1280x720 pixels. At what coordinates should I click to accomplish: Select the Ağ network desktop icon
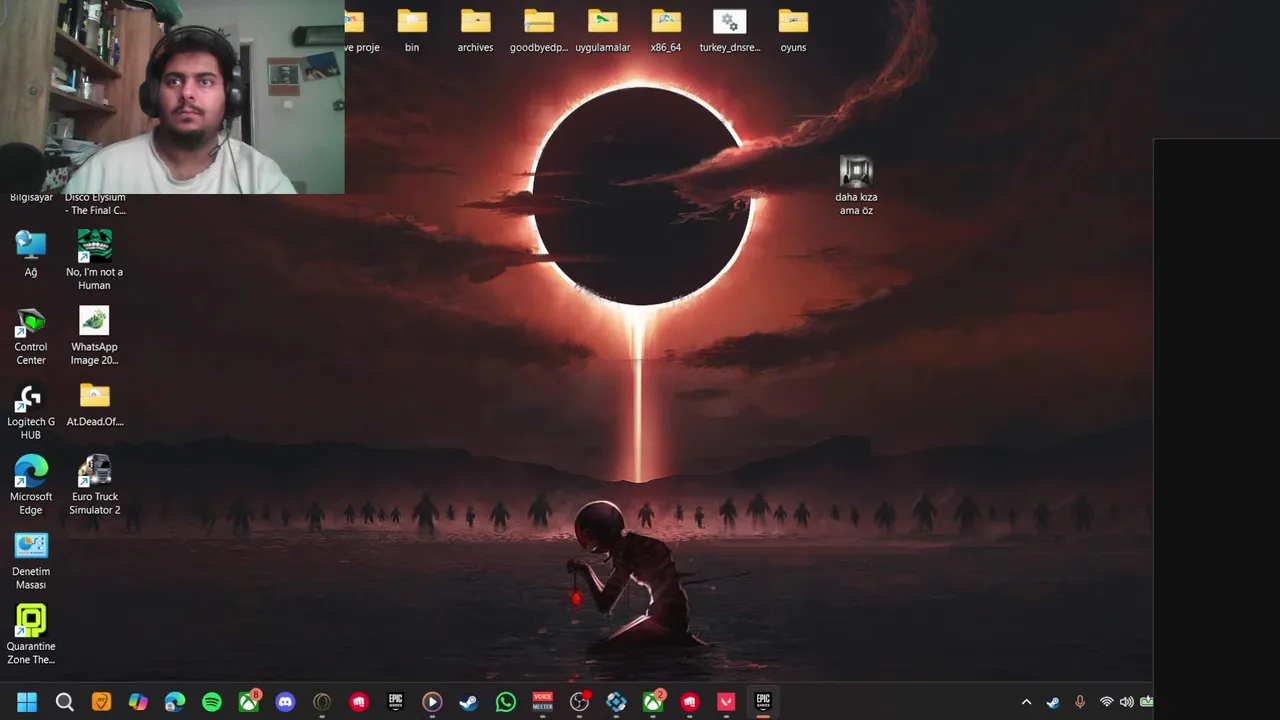[31, 254]
